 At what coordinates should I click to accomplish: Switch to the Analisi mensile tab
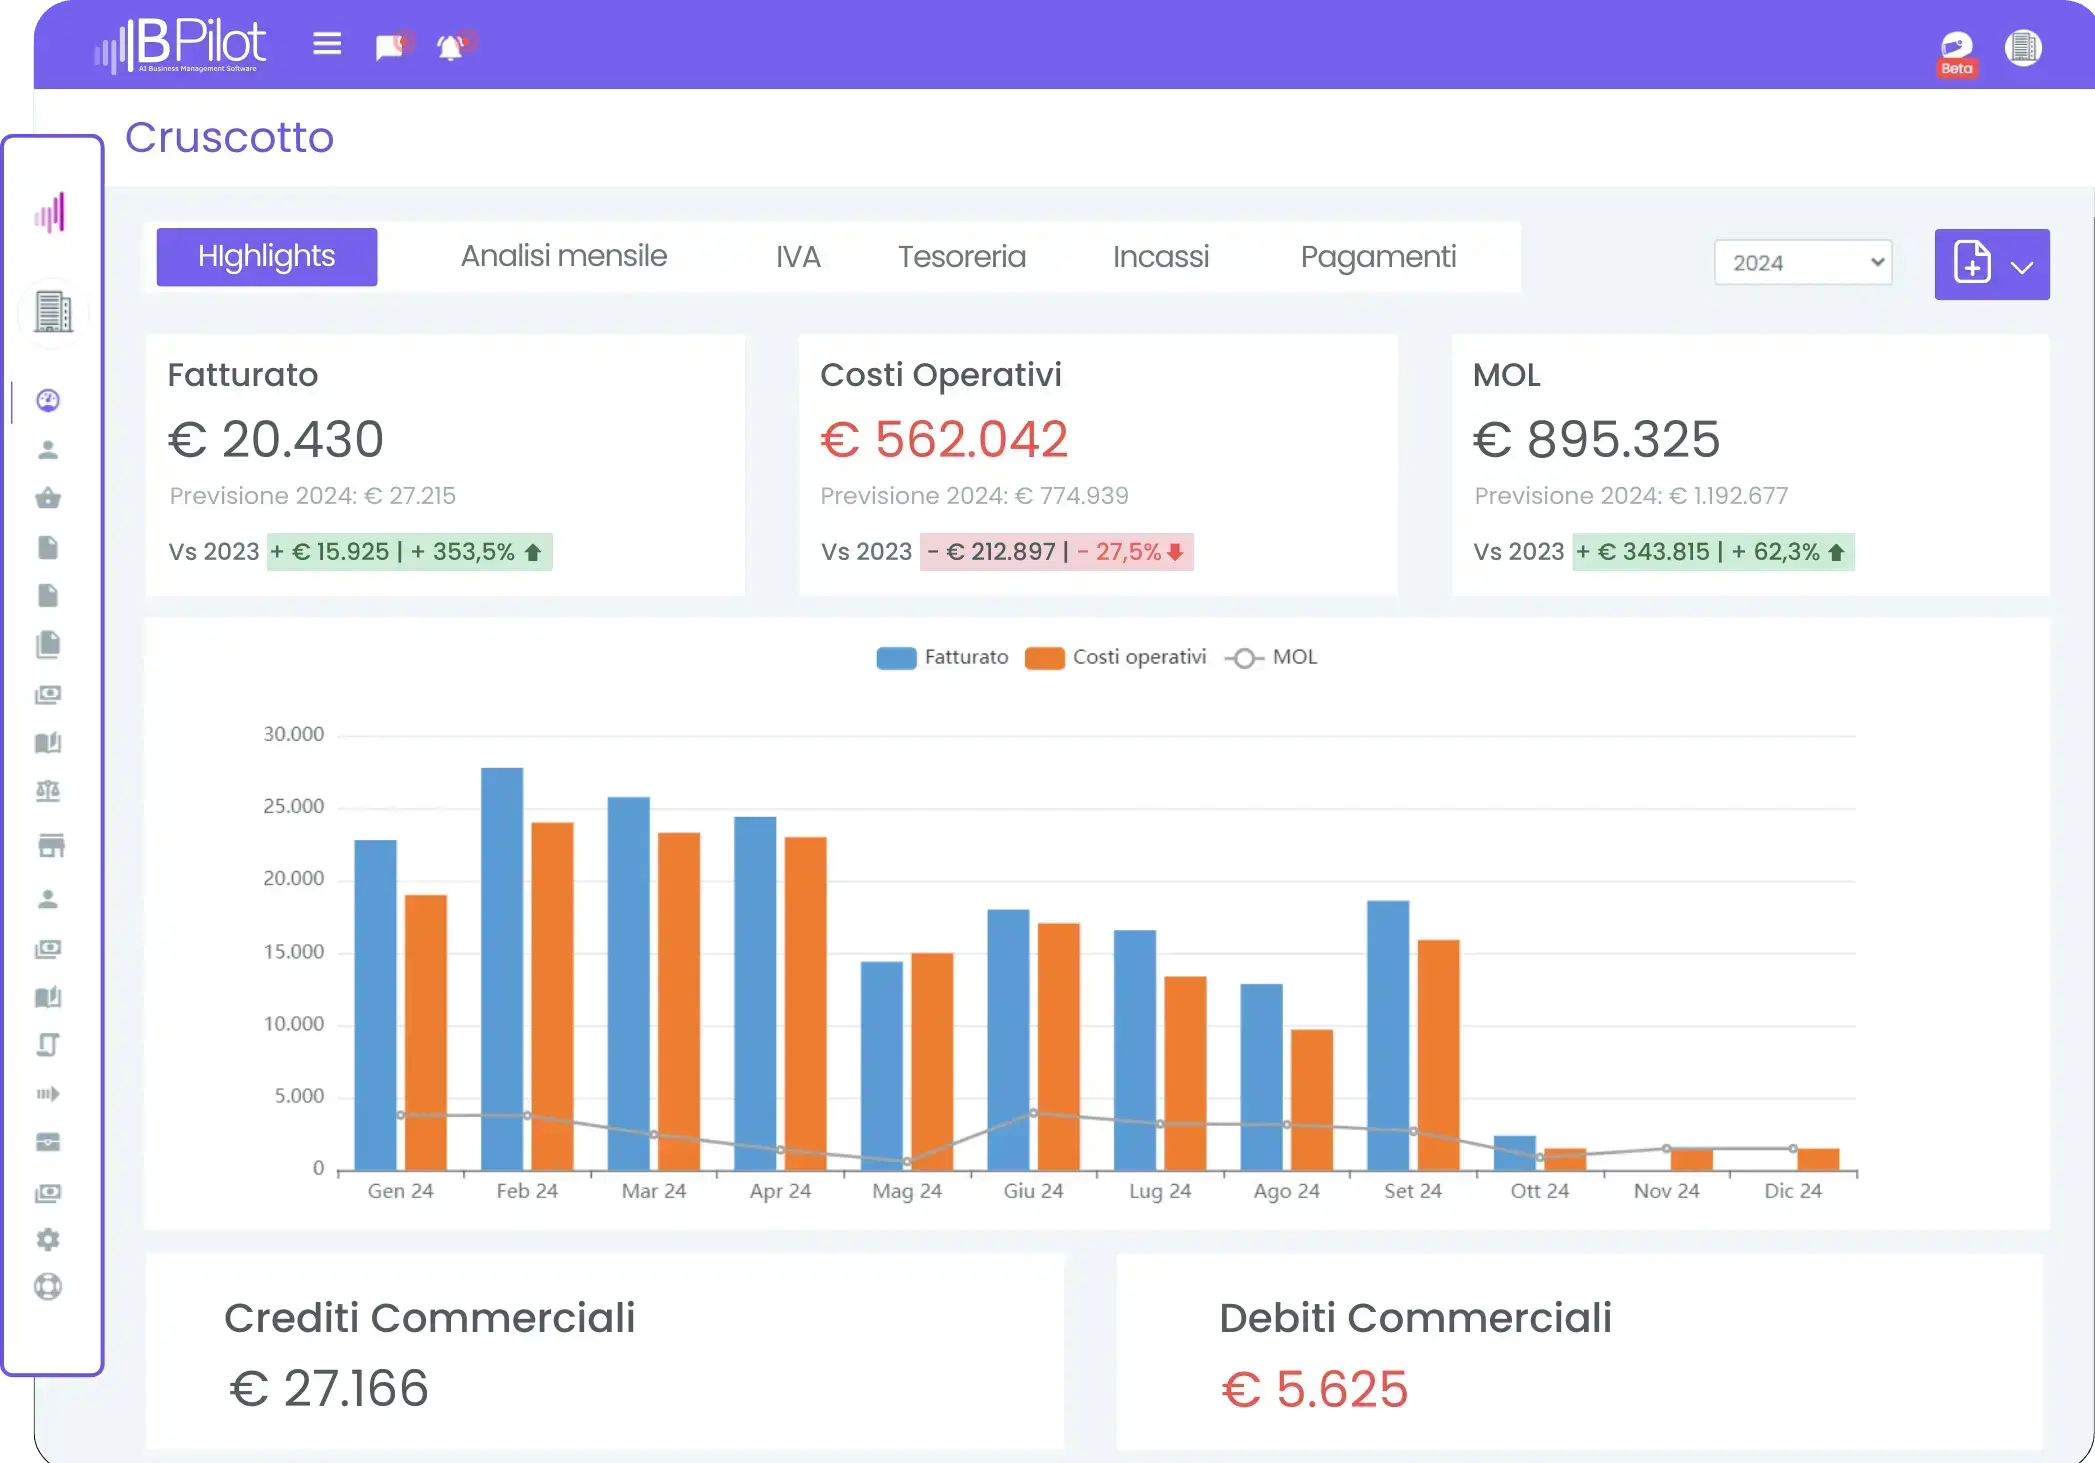click(564, 257)
